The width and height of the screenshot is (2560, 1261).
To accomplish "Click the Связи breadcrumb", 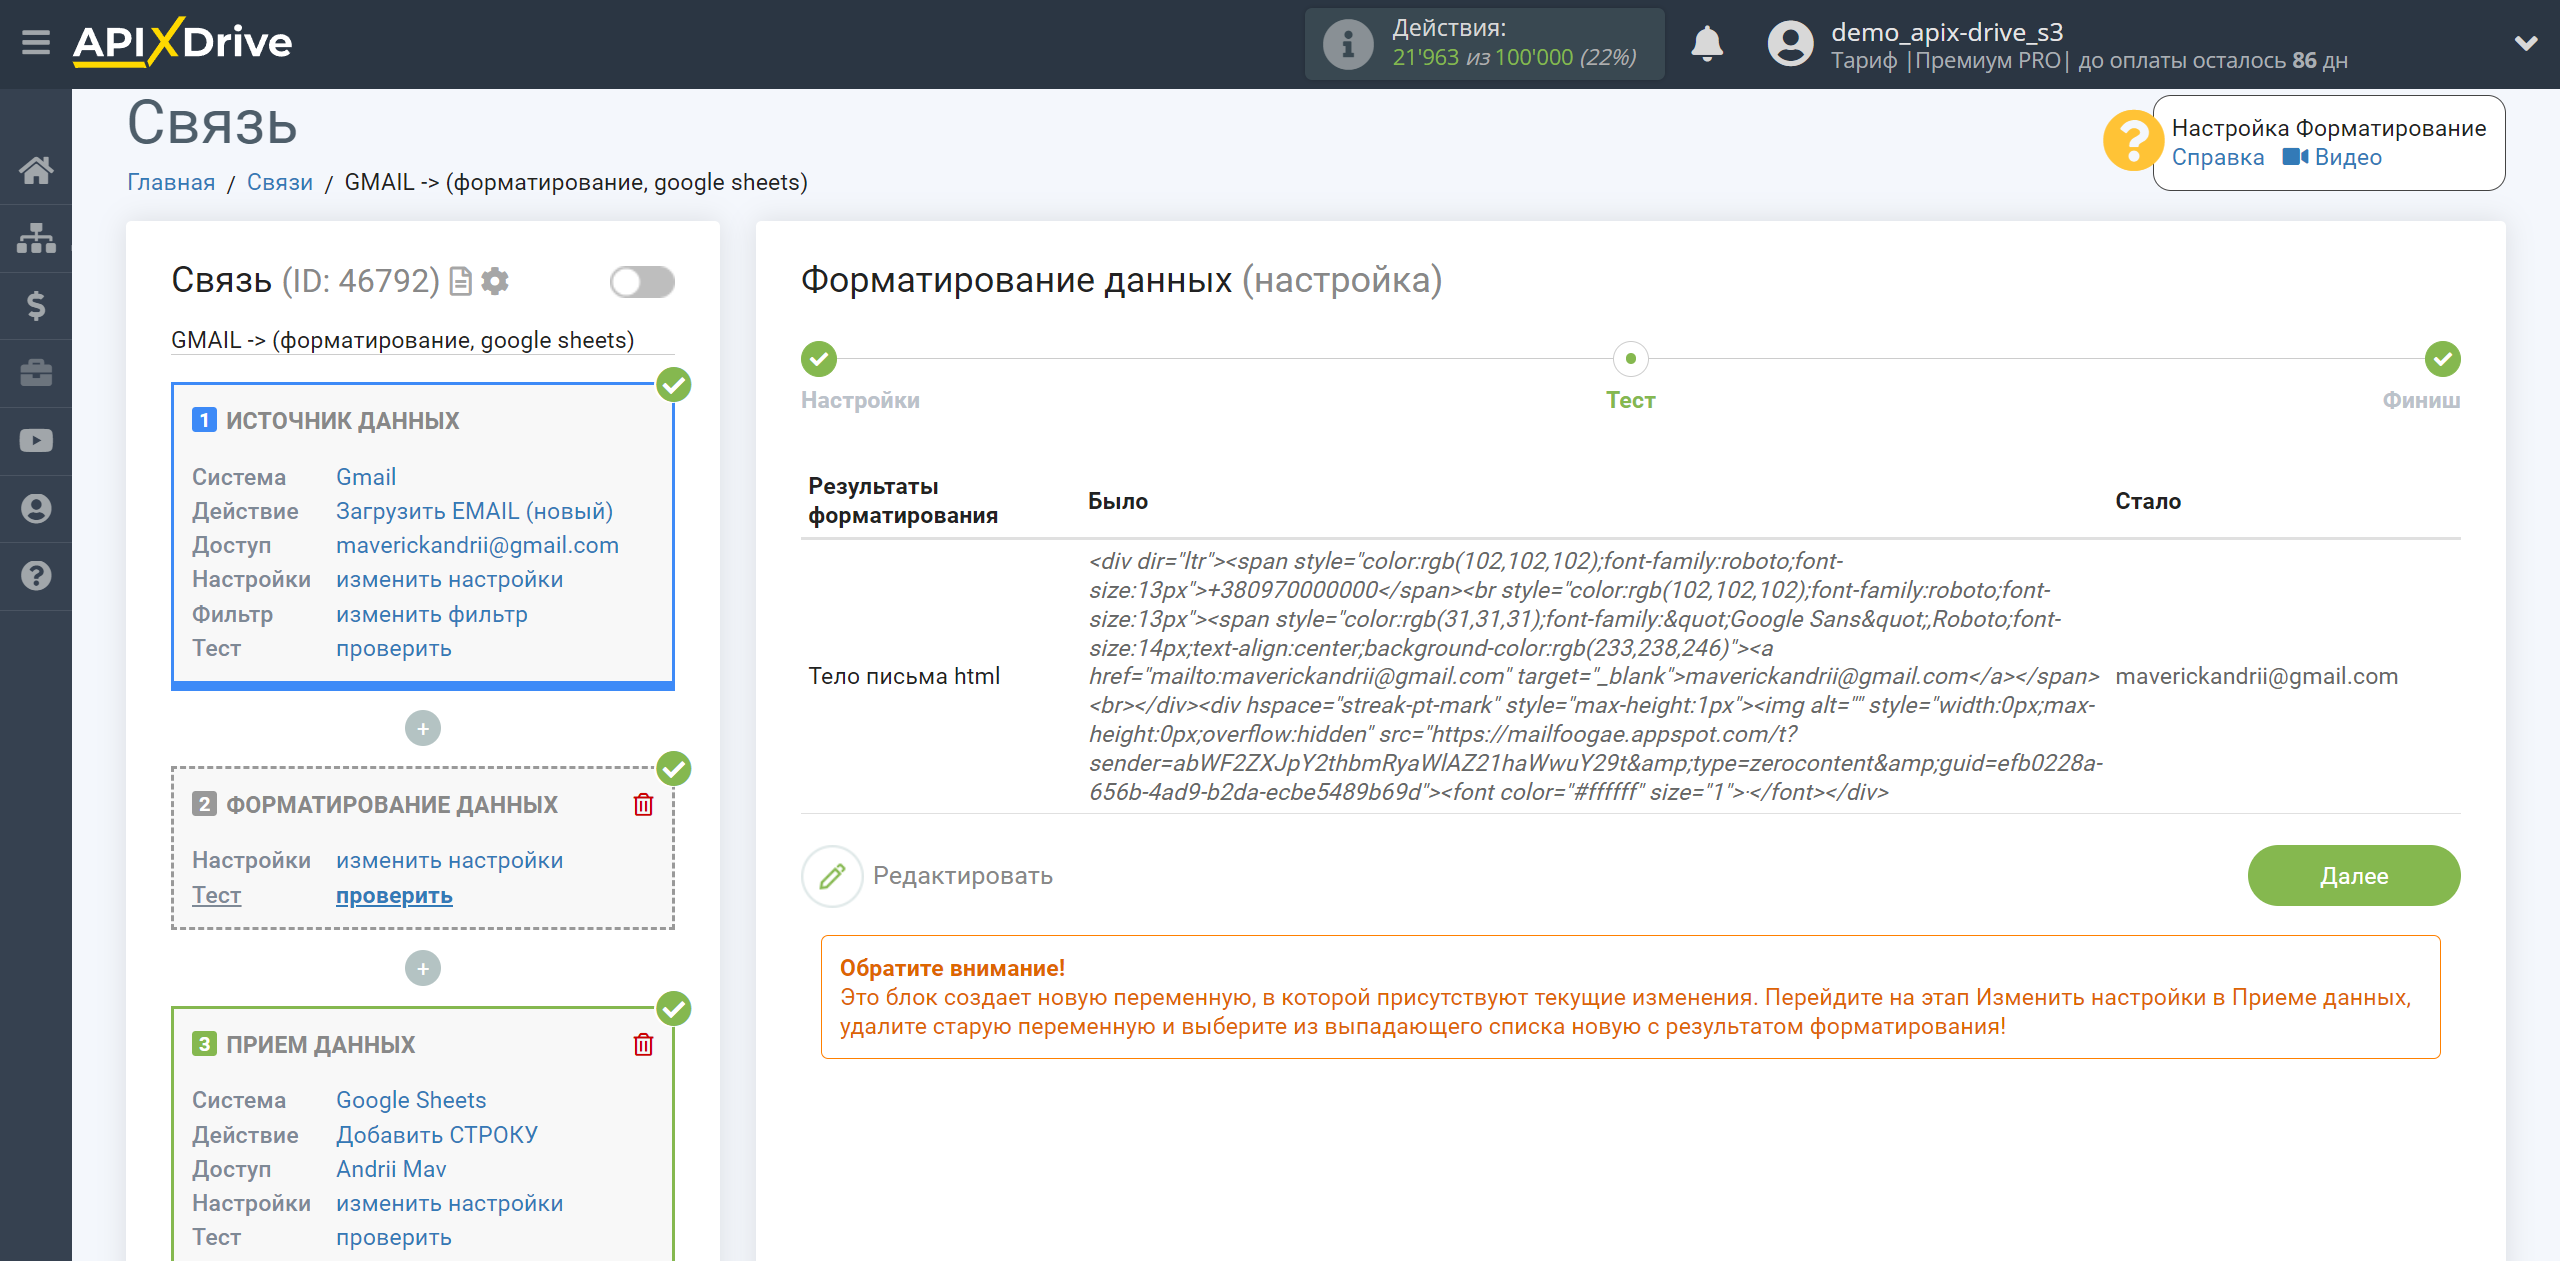I will coord(280,182).
